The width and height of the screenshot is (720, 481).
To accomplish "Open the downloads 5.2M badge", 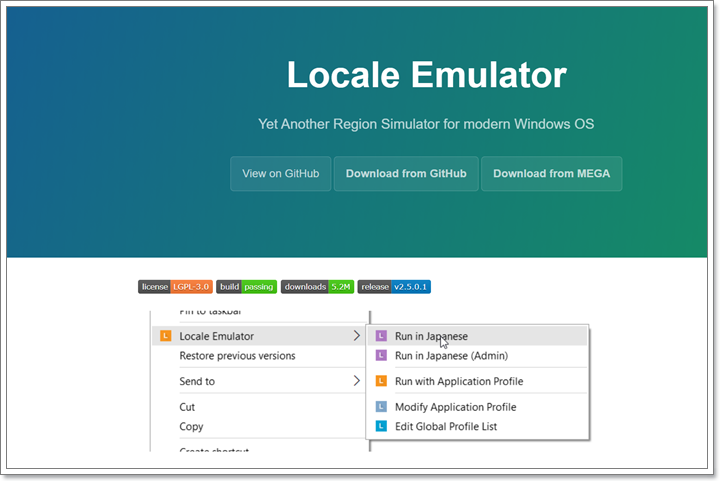I will tap(317, 287).
